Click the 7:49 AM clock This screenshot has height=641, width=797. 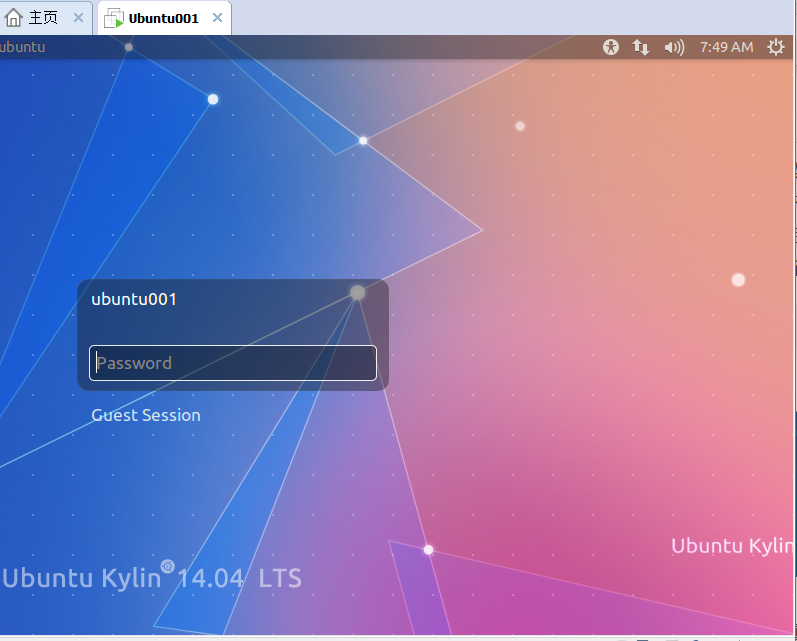[x=726, y=47]
